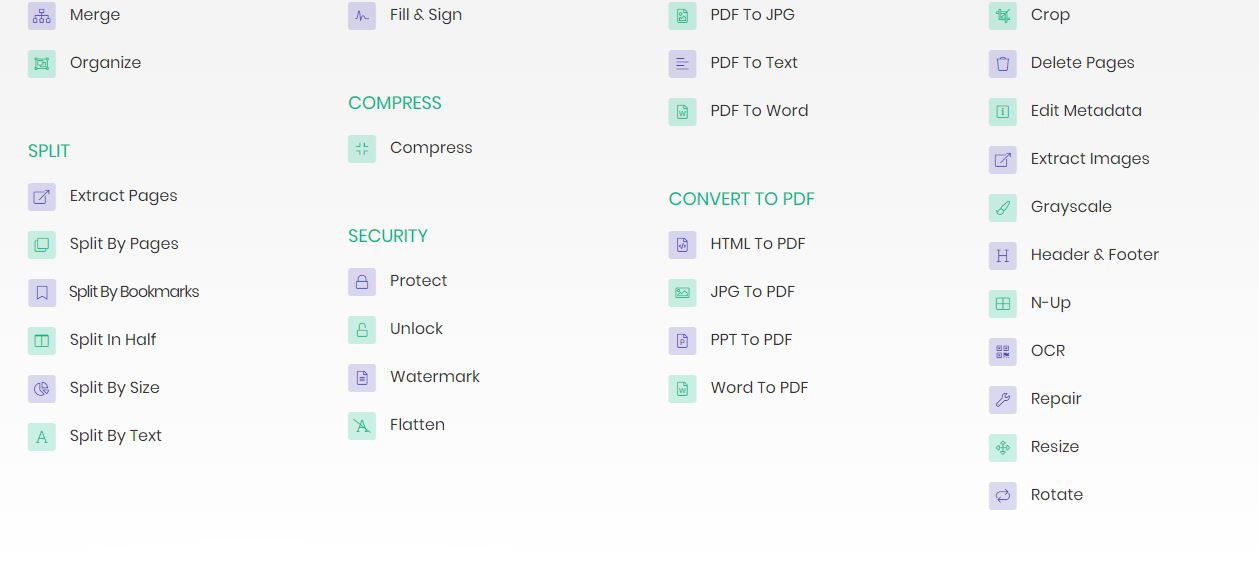1259x588 pixels.
Task: Click the JPG To PDF icon
Action: coord(682,293)
